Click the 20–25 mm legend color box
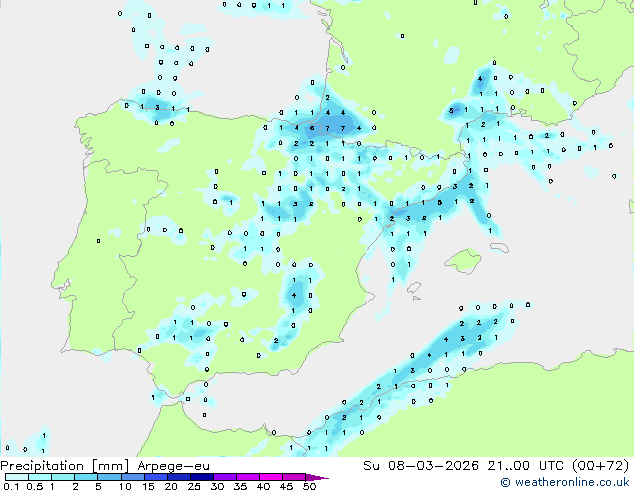The height and width of the screenshot is (490, 634). click(179, 477)
